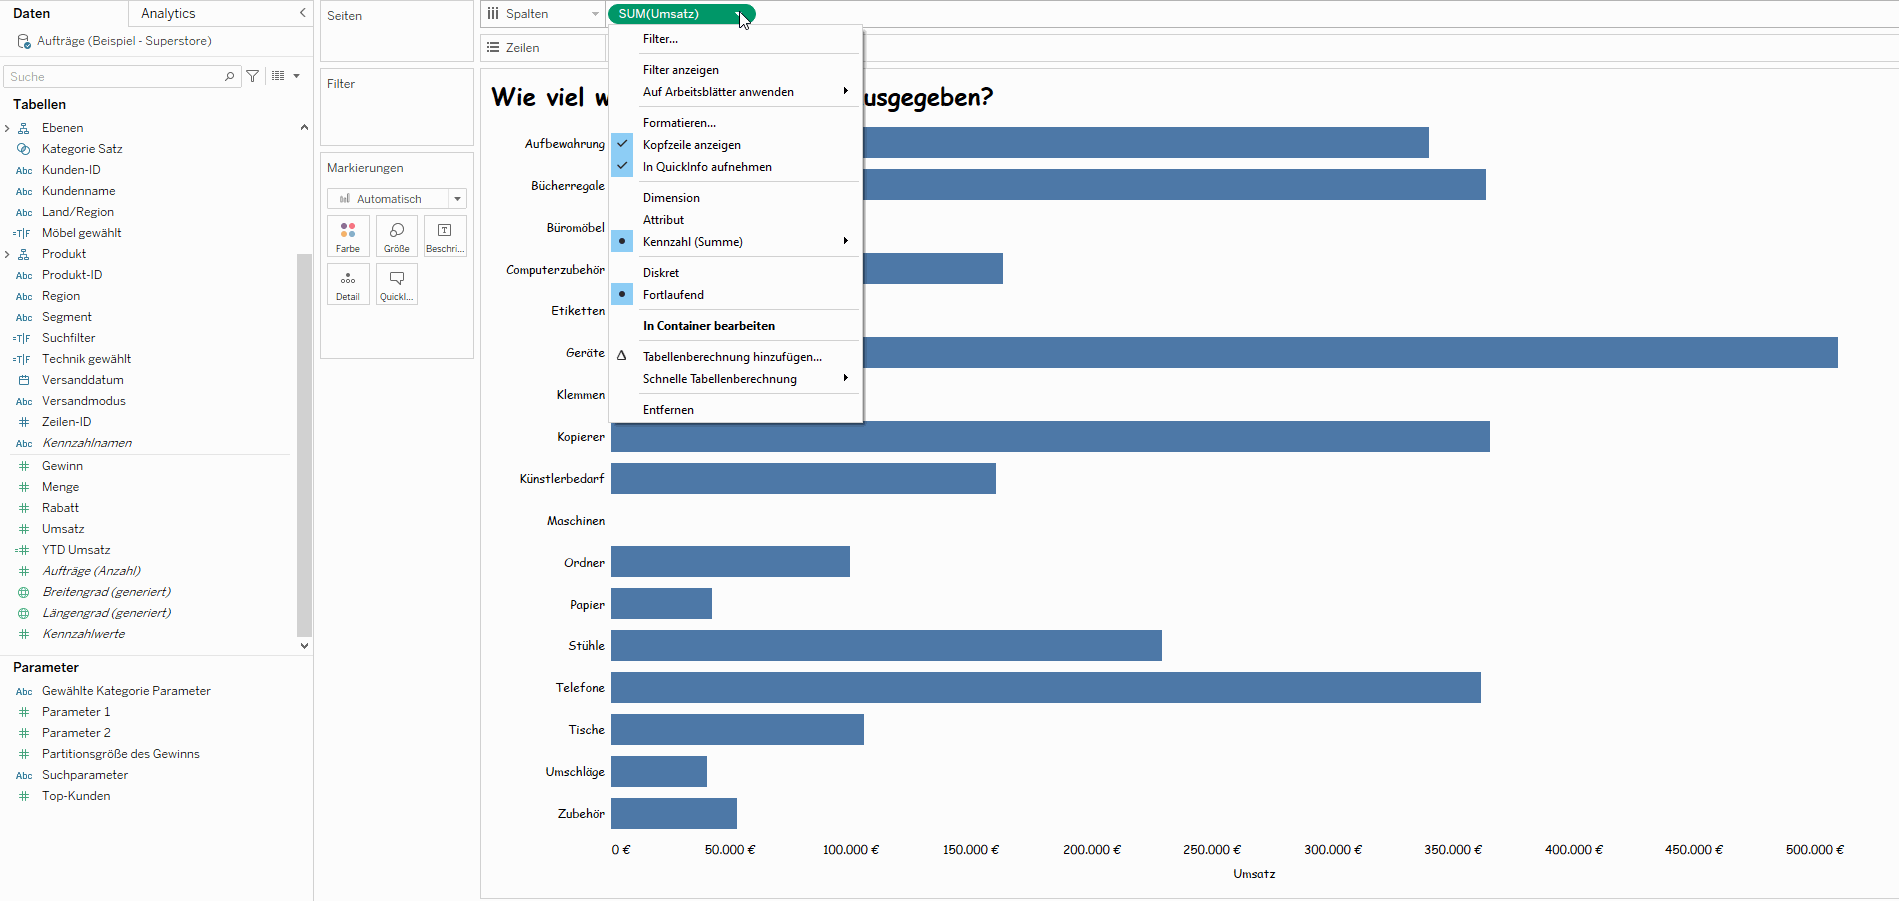Click the set icon next to Kategorie Satz
The image size is (1899, 901).
pyautogui.click(x=24, y=149)
